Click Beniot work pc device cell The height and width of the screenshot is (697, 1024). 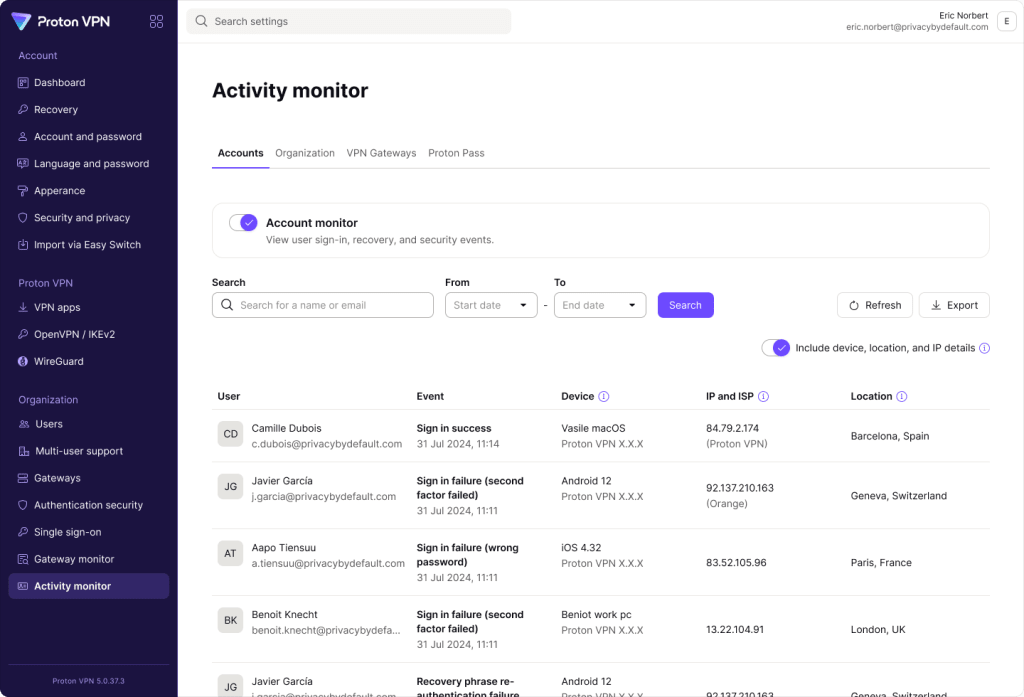point(596,615)
